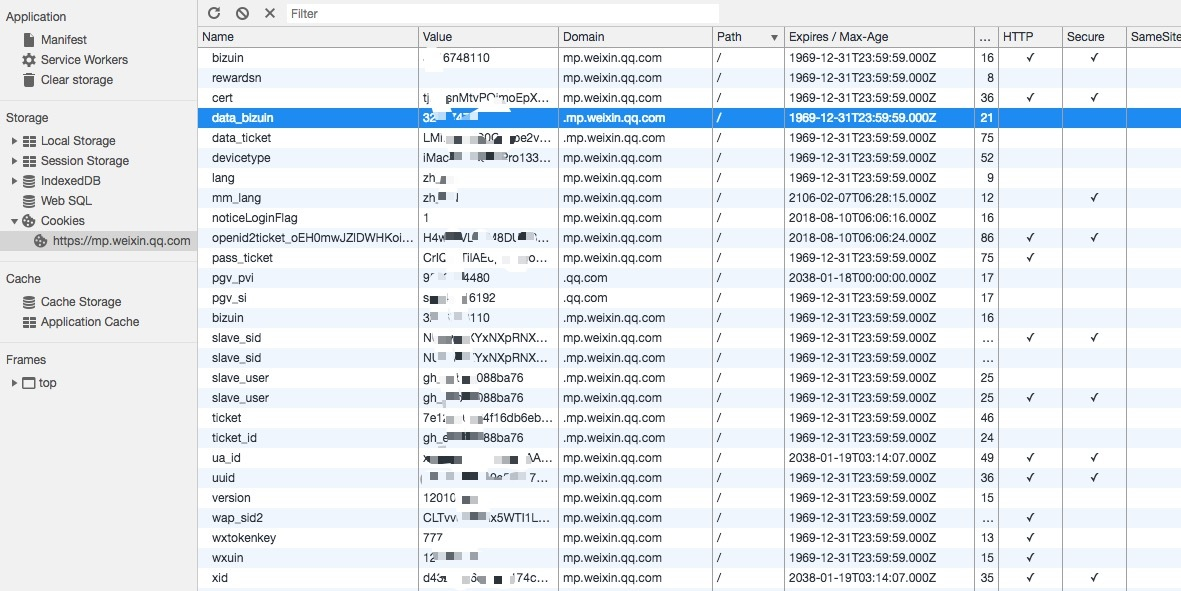Click the Manifest document icon
The width and height of the screenshot is (1181, 591).
coord(29,40)
